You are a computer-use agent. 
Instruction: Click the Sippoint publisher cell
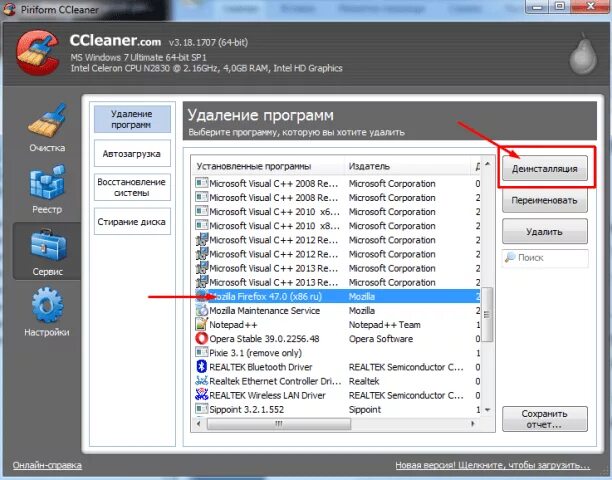(x=365, y=409)
